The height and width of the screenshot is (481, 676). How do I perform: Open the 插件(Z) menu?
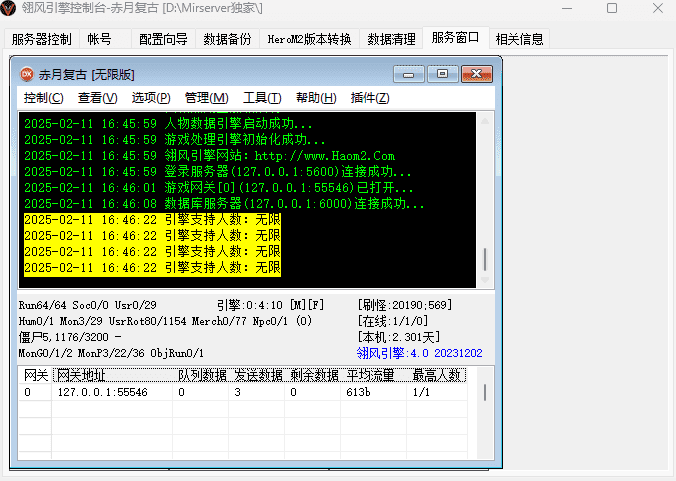click(369, 98)
